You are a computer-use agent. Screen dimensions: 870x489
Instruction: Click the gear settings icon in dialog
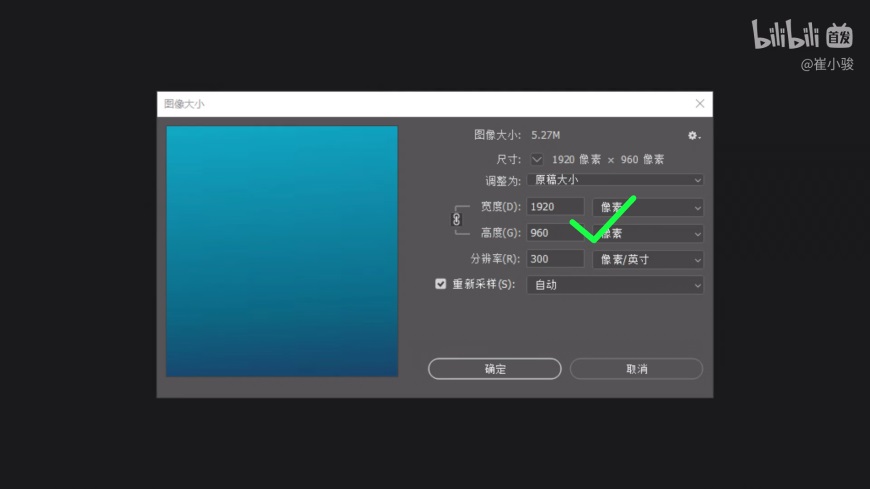click(x=694, y=135)
